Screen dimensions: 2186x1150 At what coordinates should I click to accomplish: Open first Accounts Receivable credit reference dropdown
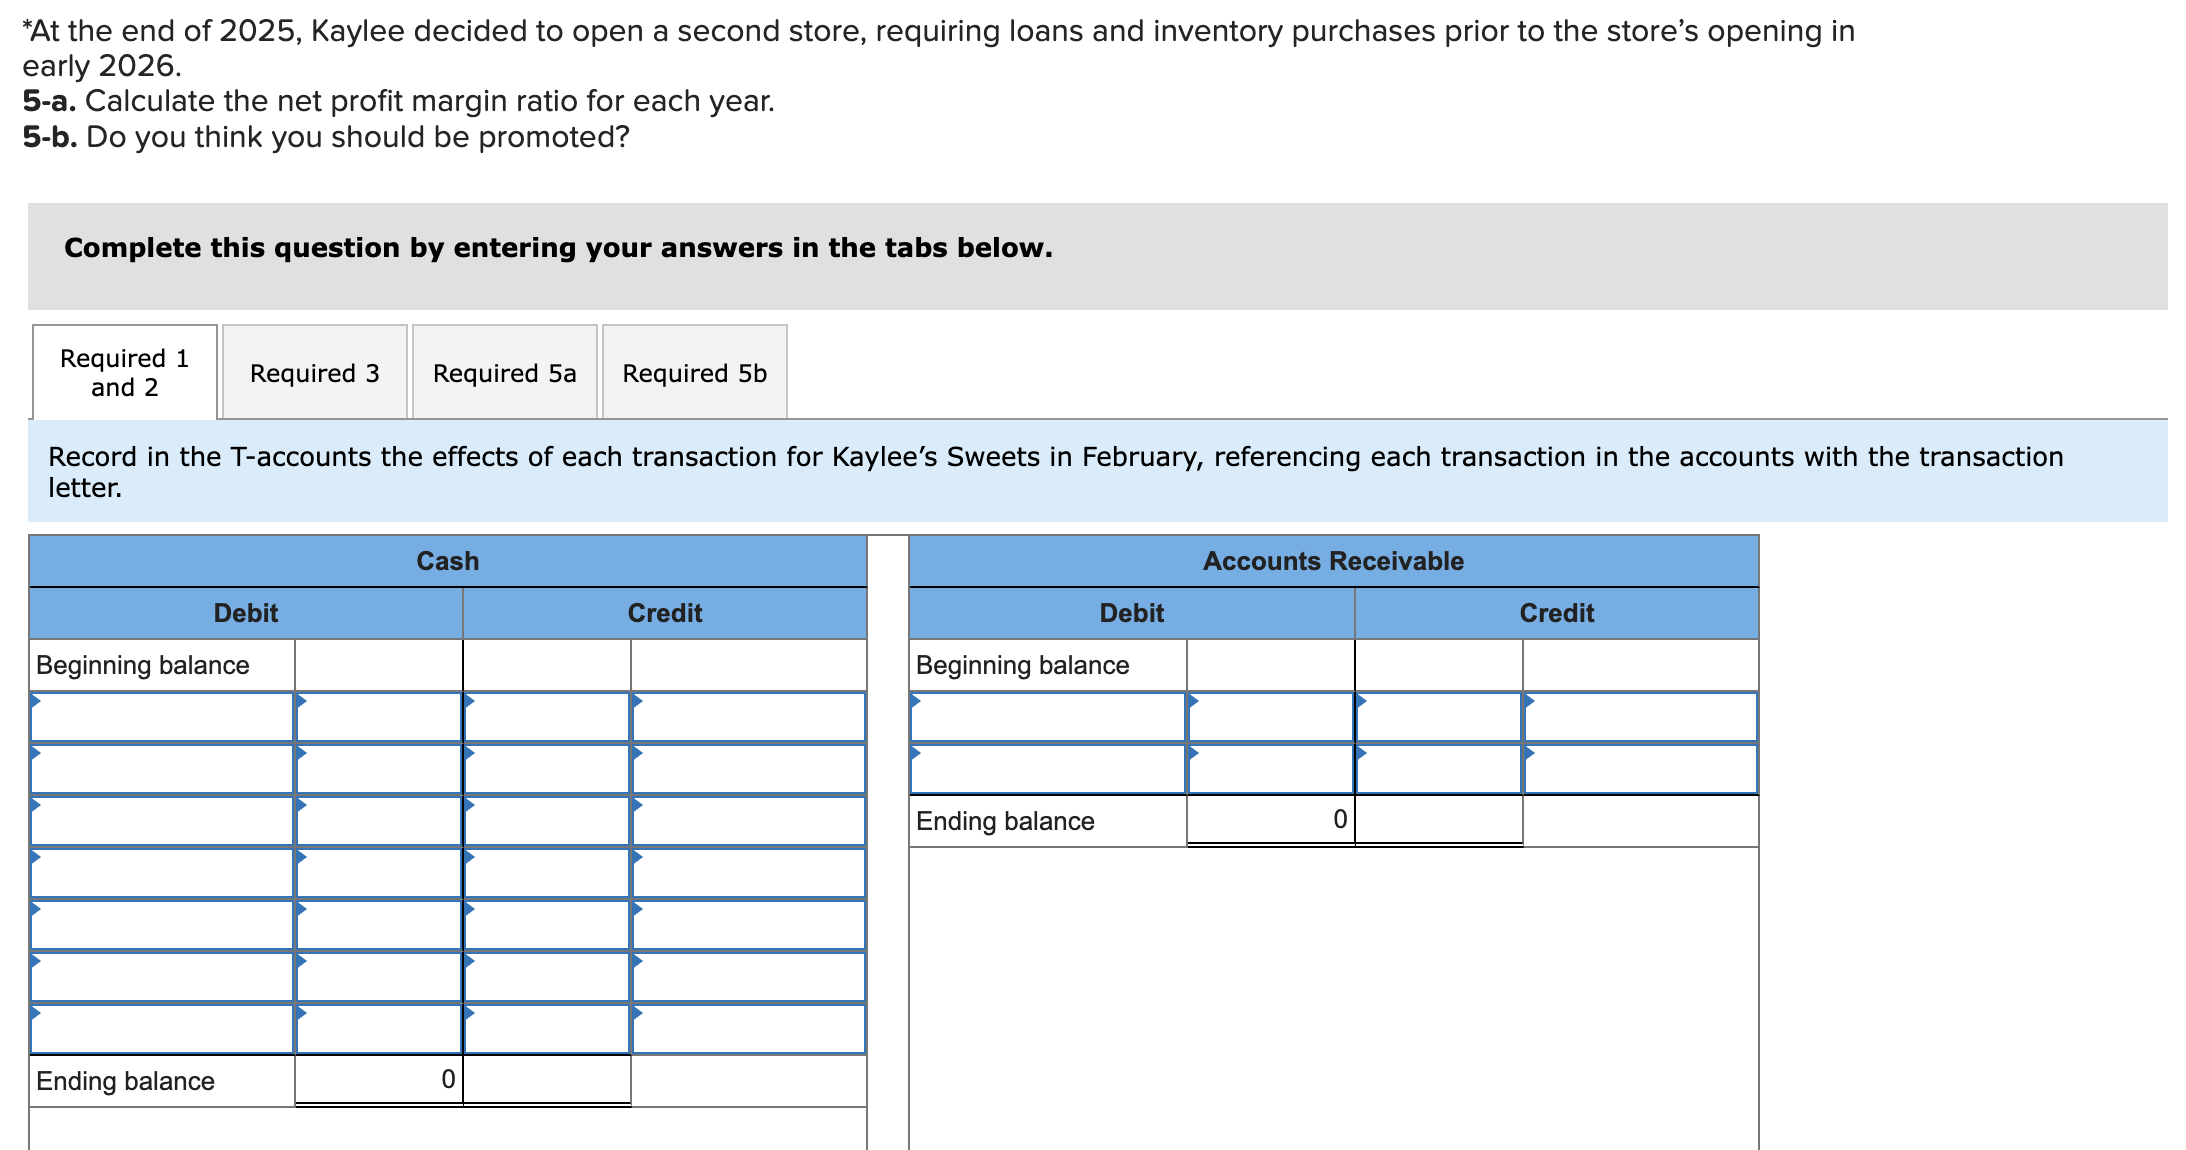point(1640,717)
